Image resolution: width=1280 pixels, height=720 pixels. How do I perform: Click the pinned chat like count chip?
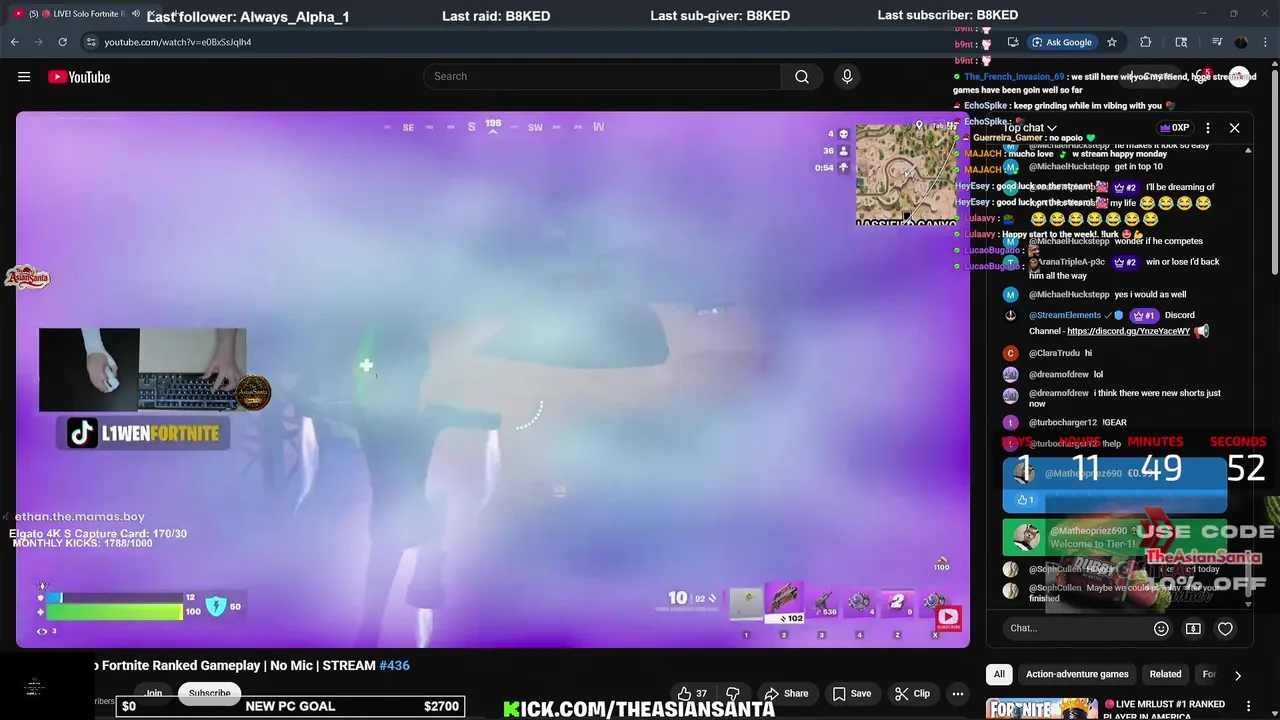(x=1025, y=500)
